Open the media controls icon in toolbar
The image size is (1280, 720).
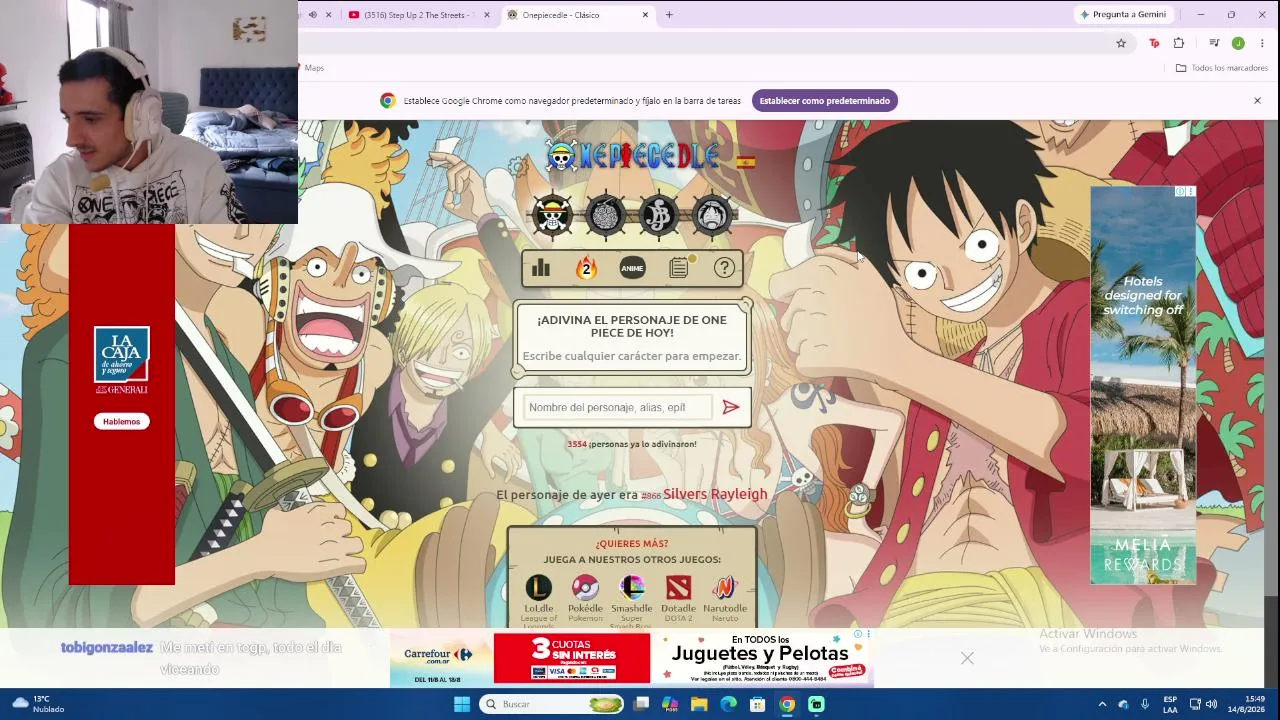click(x=1214, y=43)
